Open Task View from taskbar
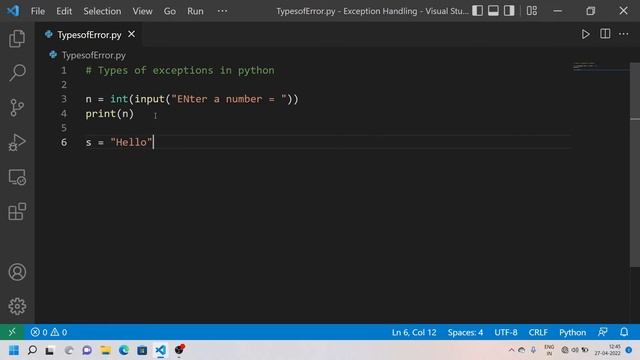The height and width of the screenshot is (360, 640). tap(50, 350)
